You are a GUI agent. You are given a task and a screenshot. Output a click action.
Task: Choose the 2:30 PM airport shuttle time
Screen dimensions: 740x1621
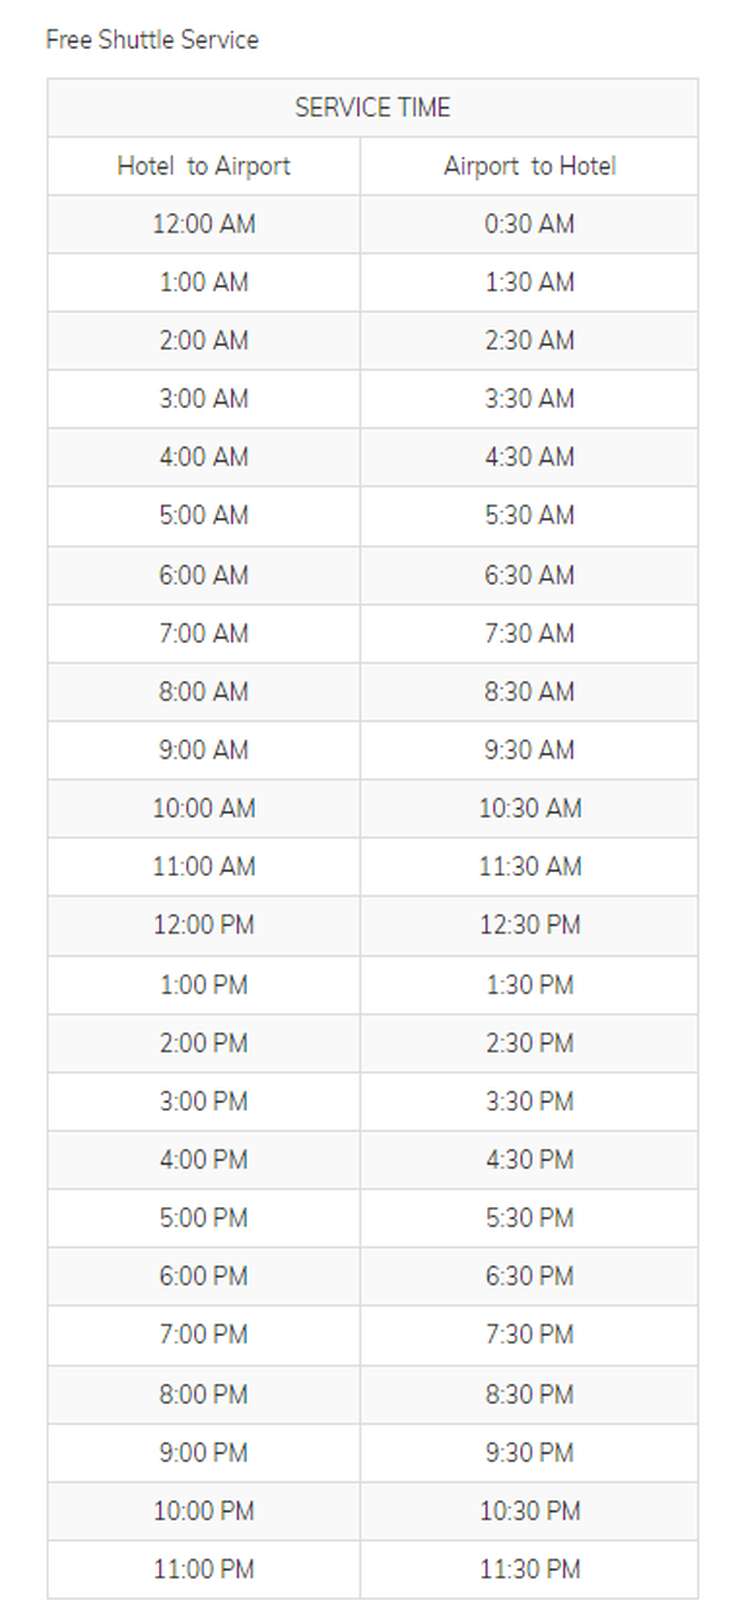529,1043
